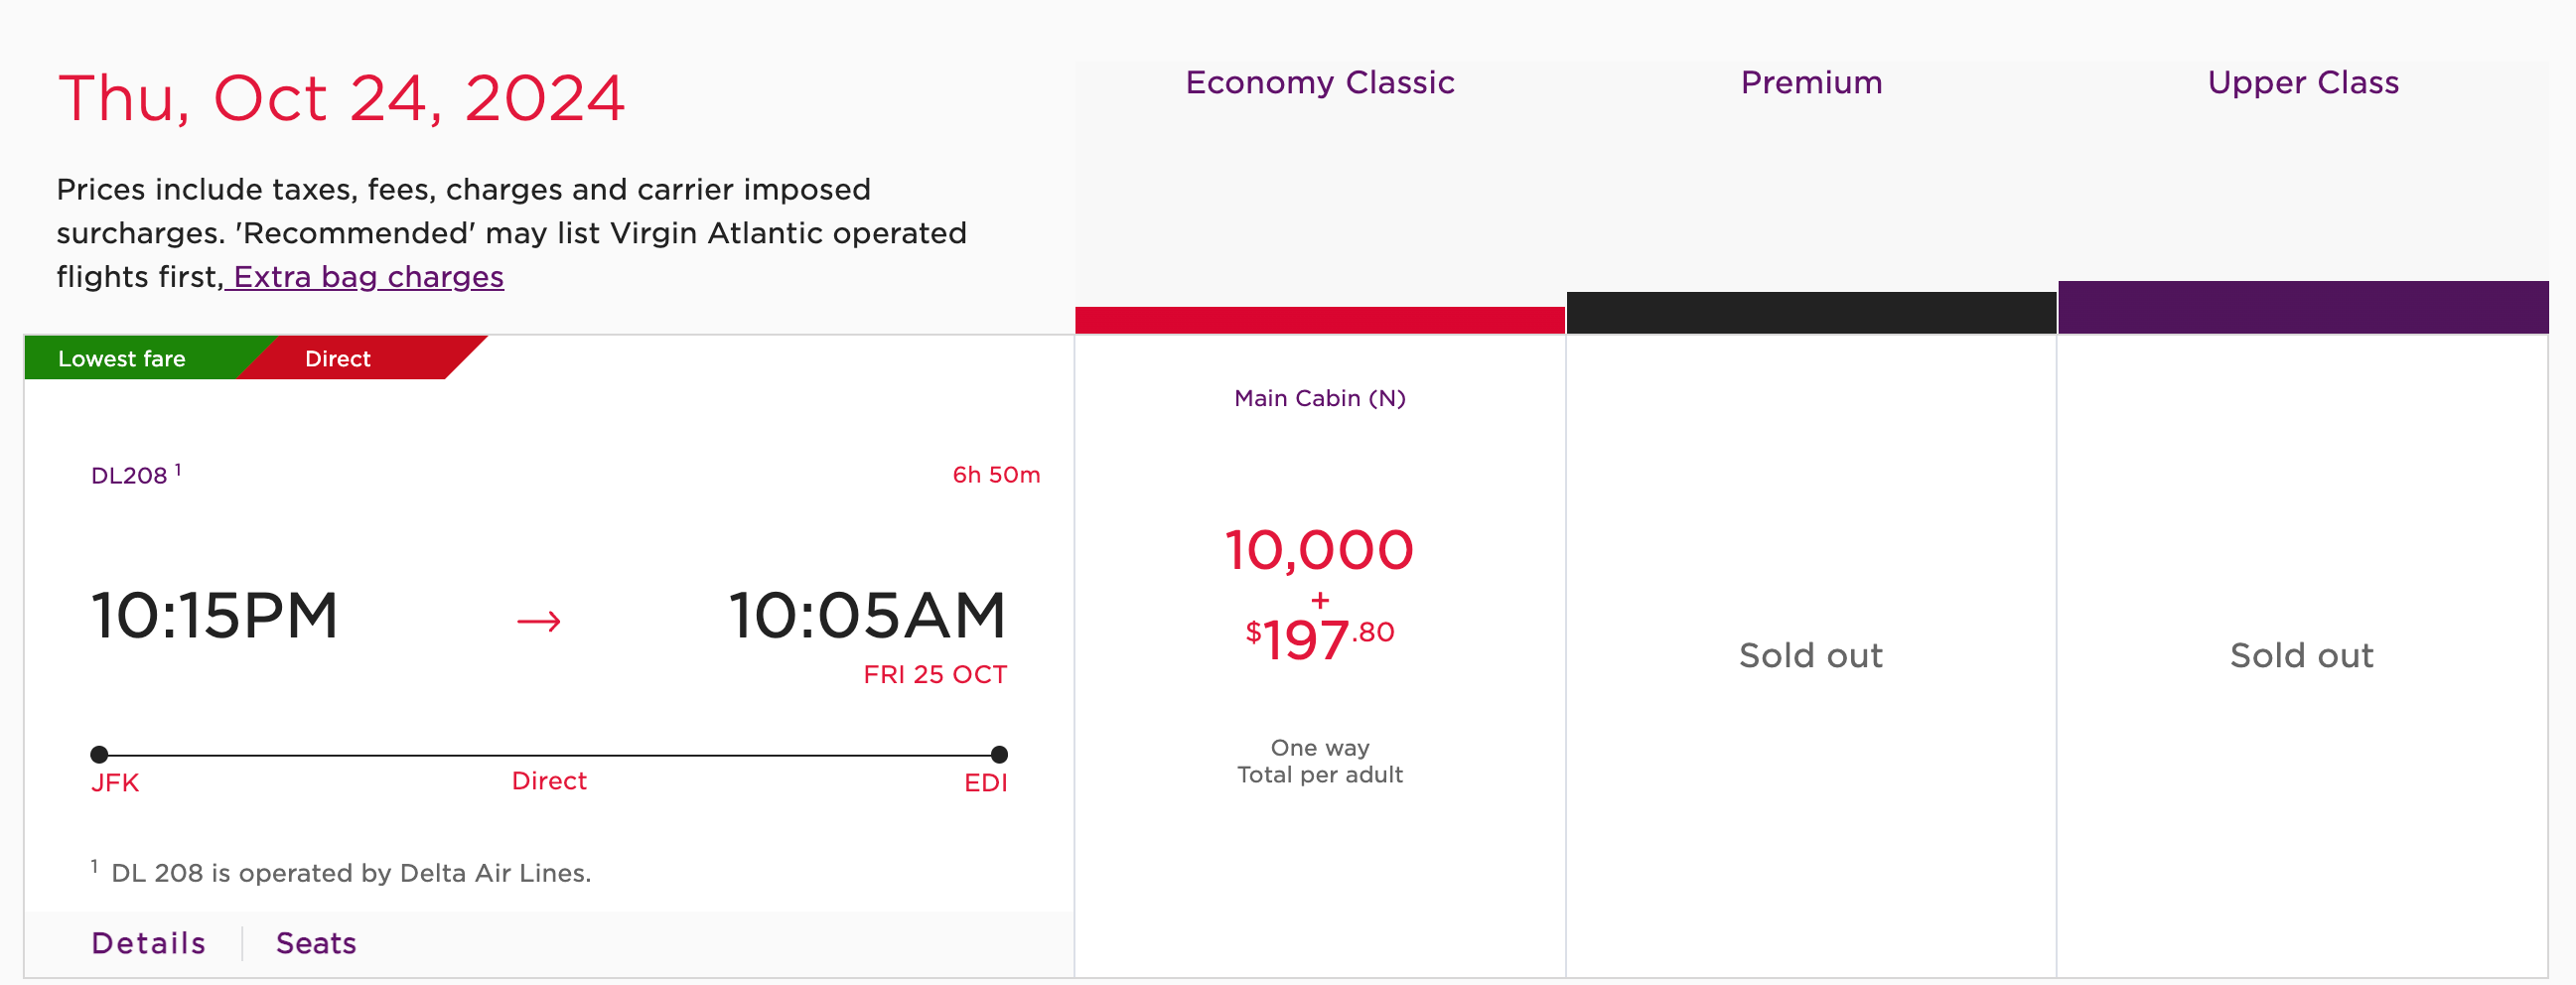
Task: Click the 10:15PM departure time
Action: 215,614
